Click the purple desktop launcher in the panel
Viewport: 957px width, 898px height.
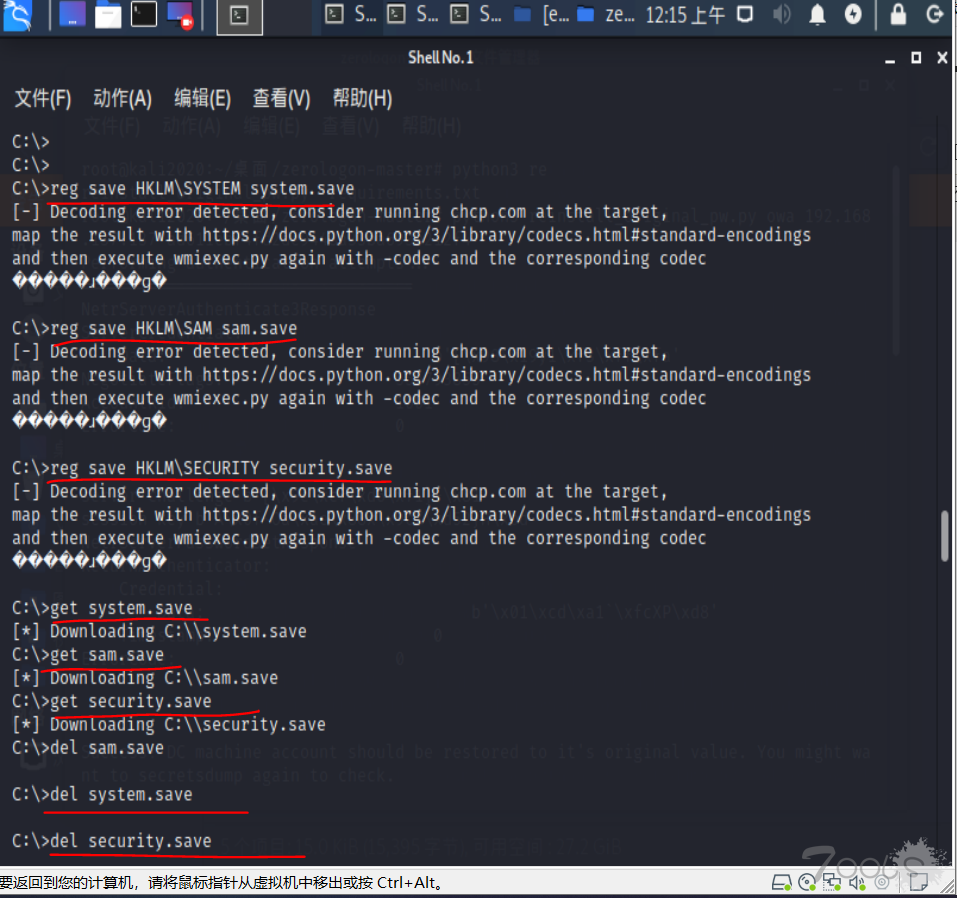tap(71, 15)
